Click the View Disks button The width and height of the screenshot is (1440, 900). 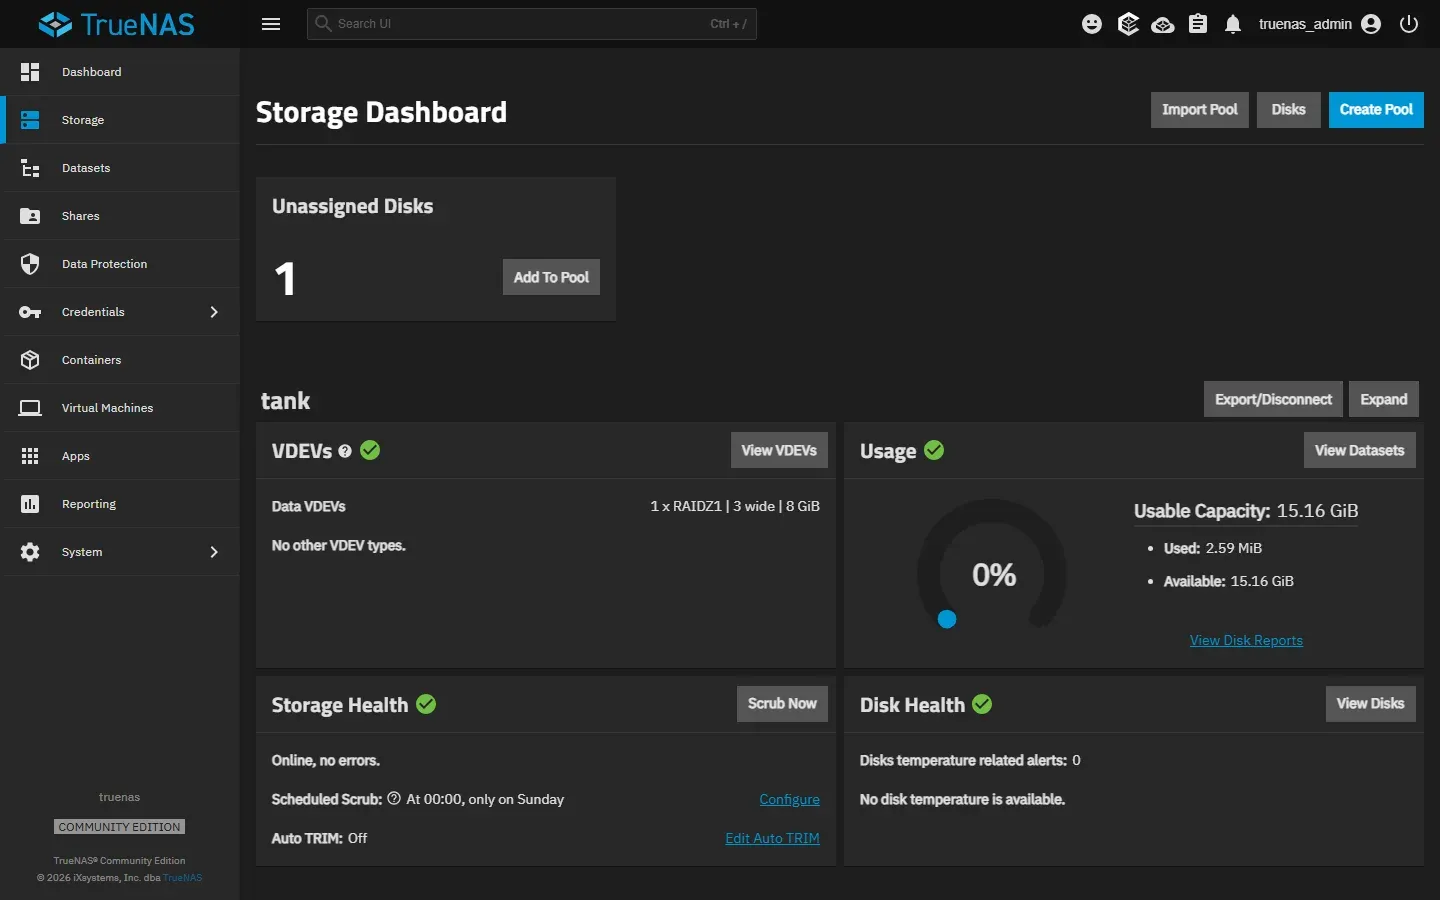click(x=1370, y=704)
